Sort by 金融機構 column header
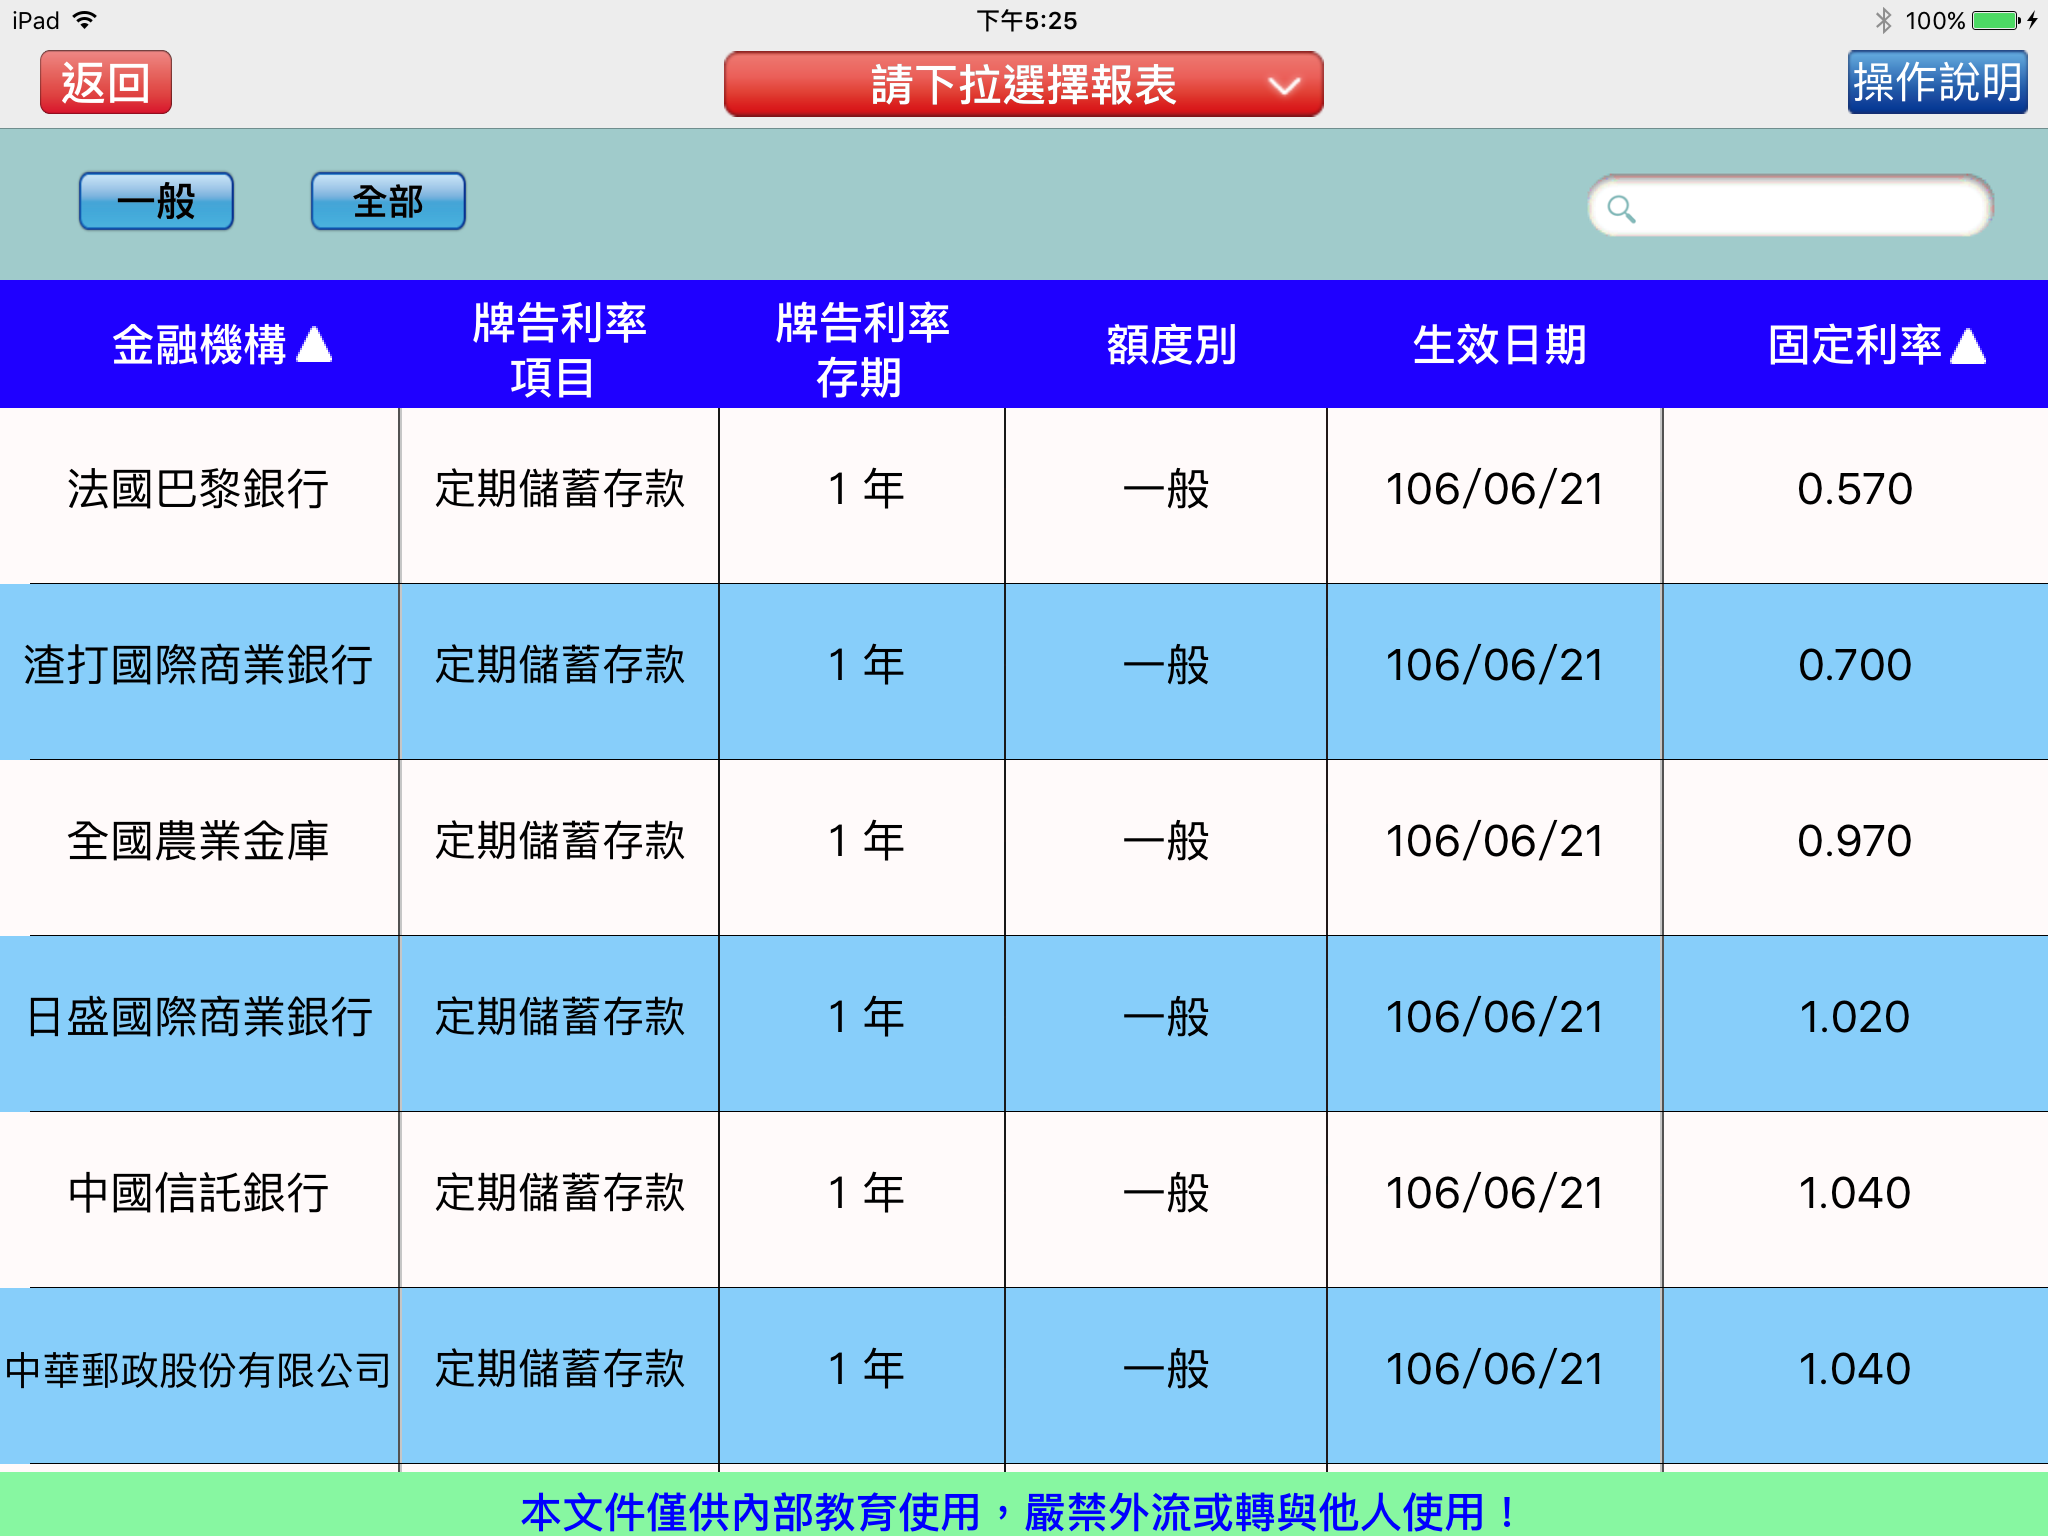 click(221, 345)
